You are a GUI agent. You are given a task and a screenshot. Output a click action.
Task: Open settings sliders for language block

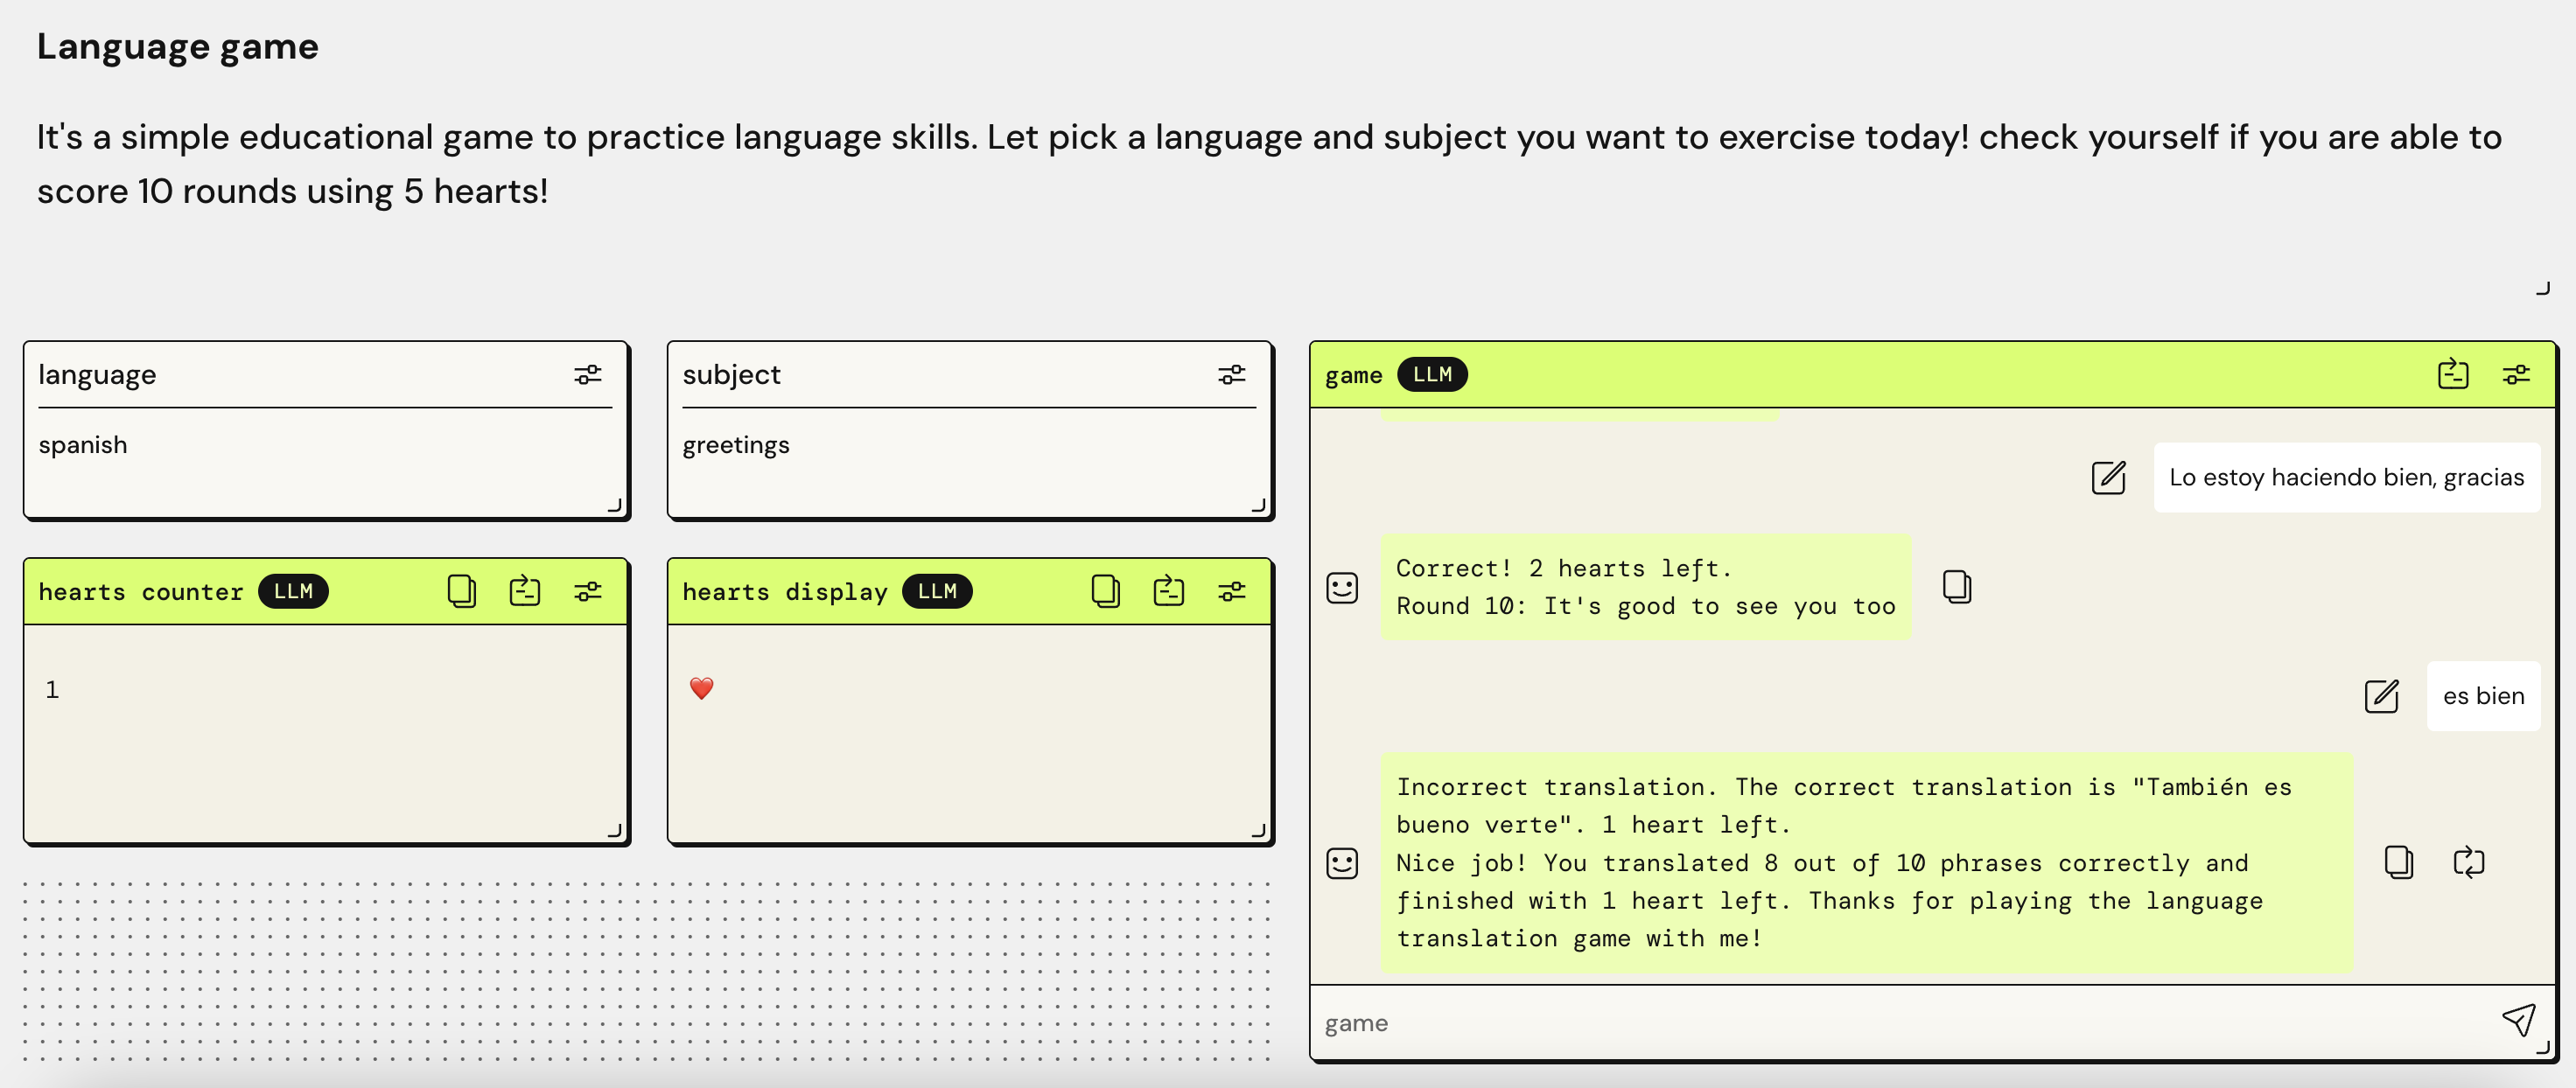pyautogui.click(x=587, y=374)
